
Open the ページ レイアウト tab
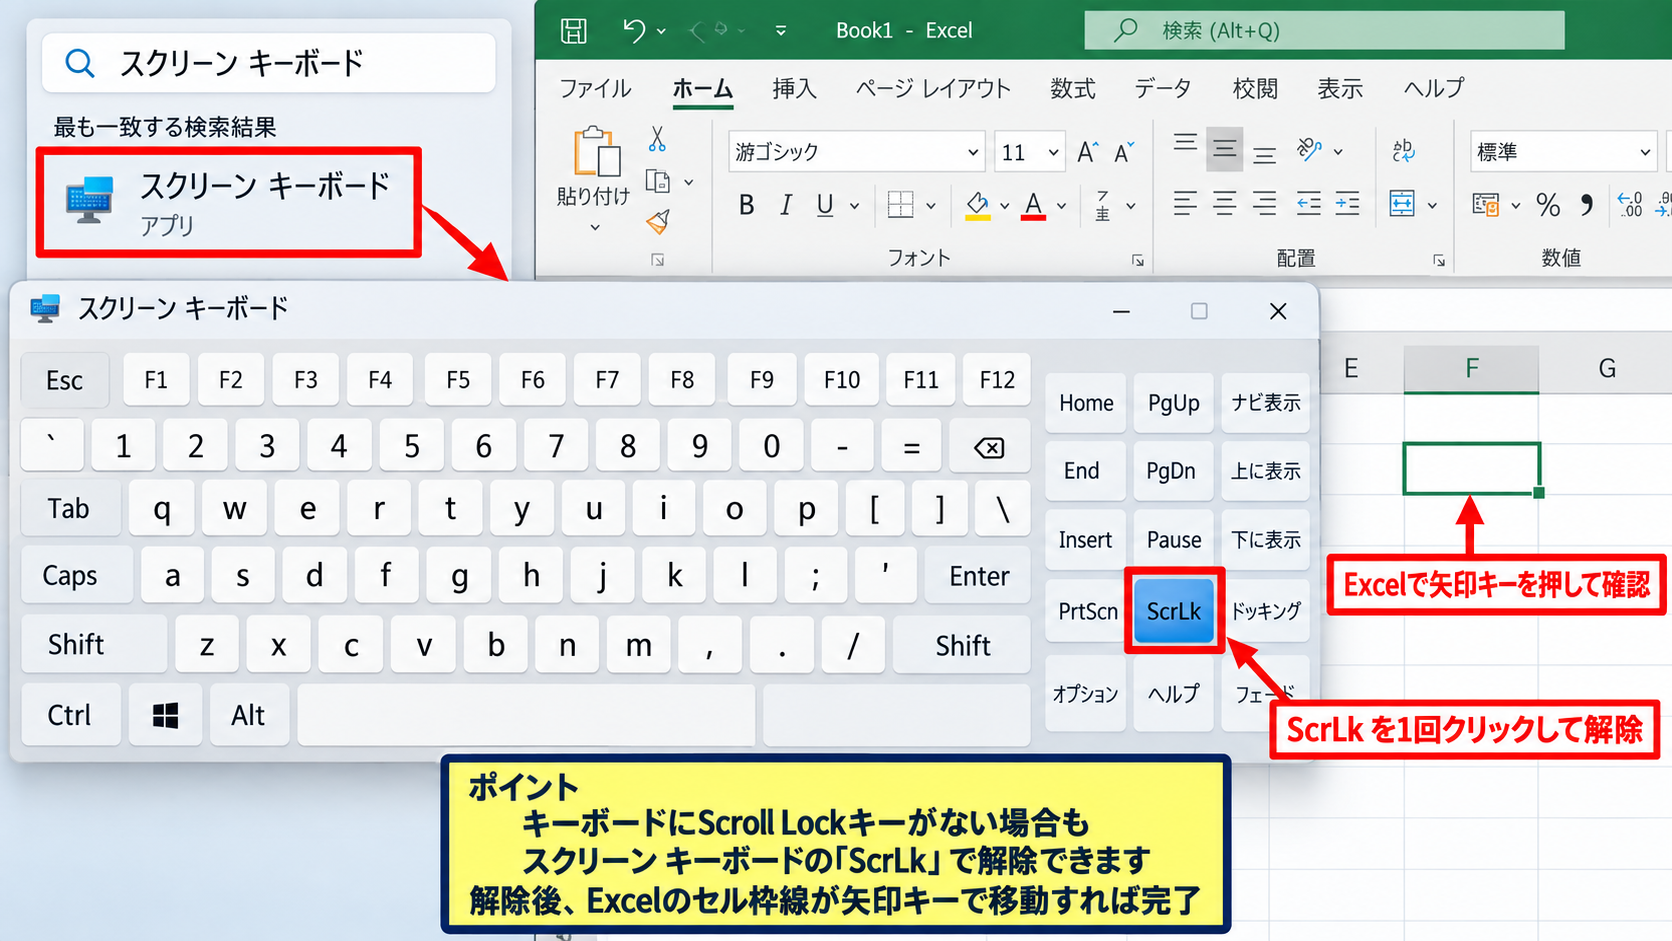933,88
